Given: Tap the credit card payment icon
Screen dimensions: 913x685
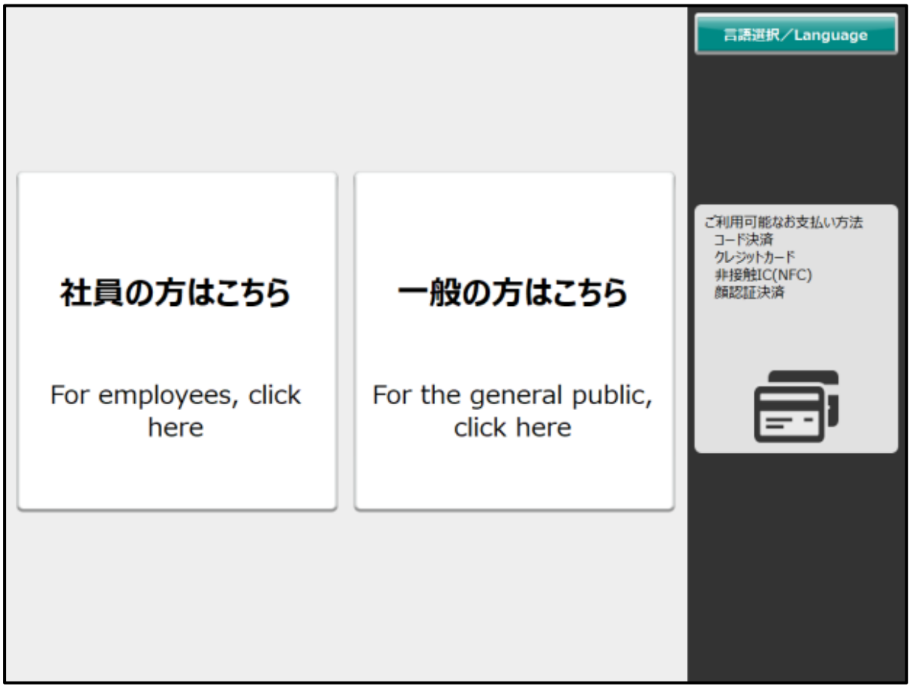Looking at the screenshot, I should 796,406.
